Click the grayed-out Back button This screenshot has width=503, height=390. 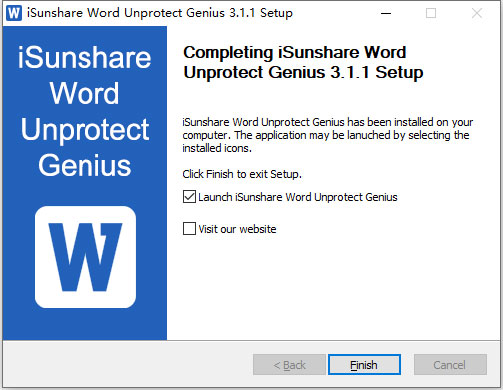point(289,365)
